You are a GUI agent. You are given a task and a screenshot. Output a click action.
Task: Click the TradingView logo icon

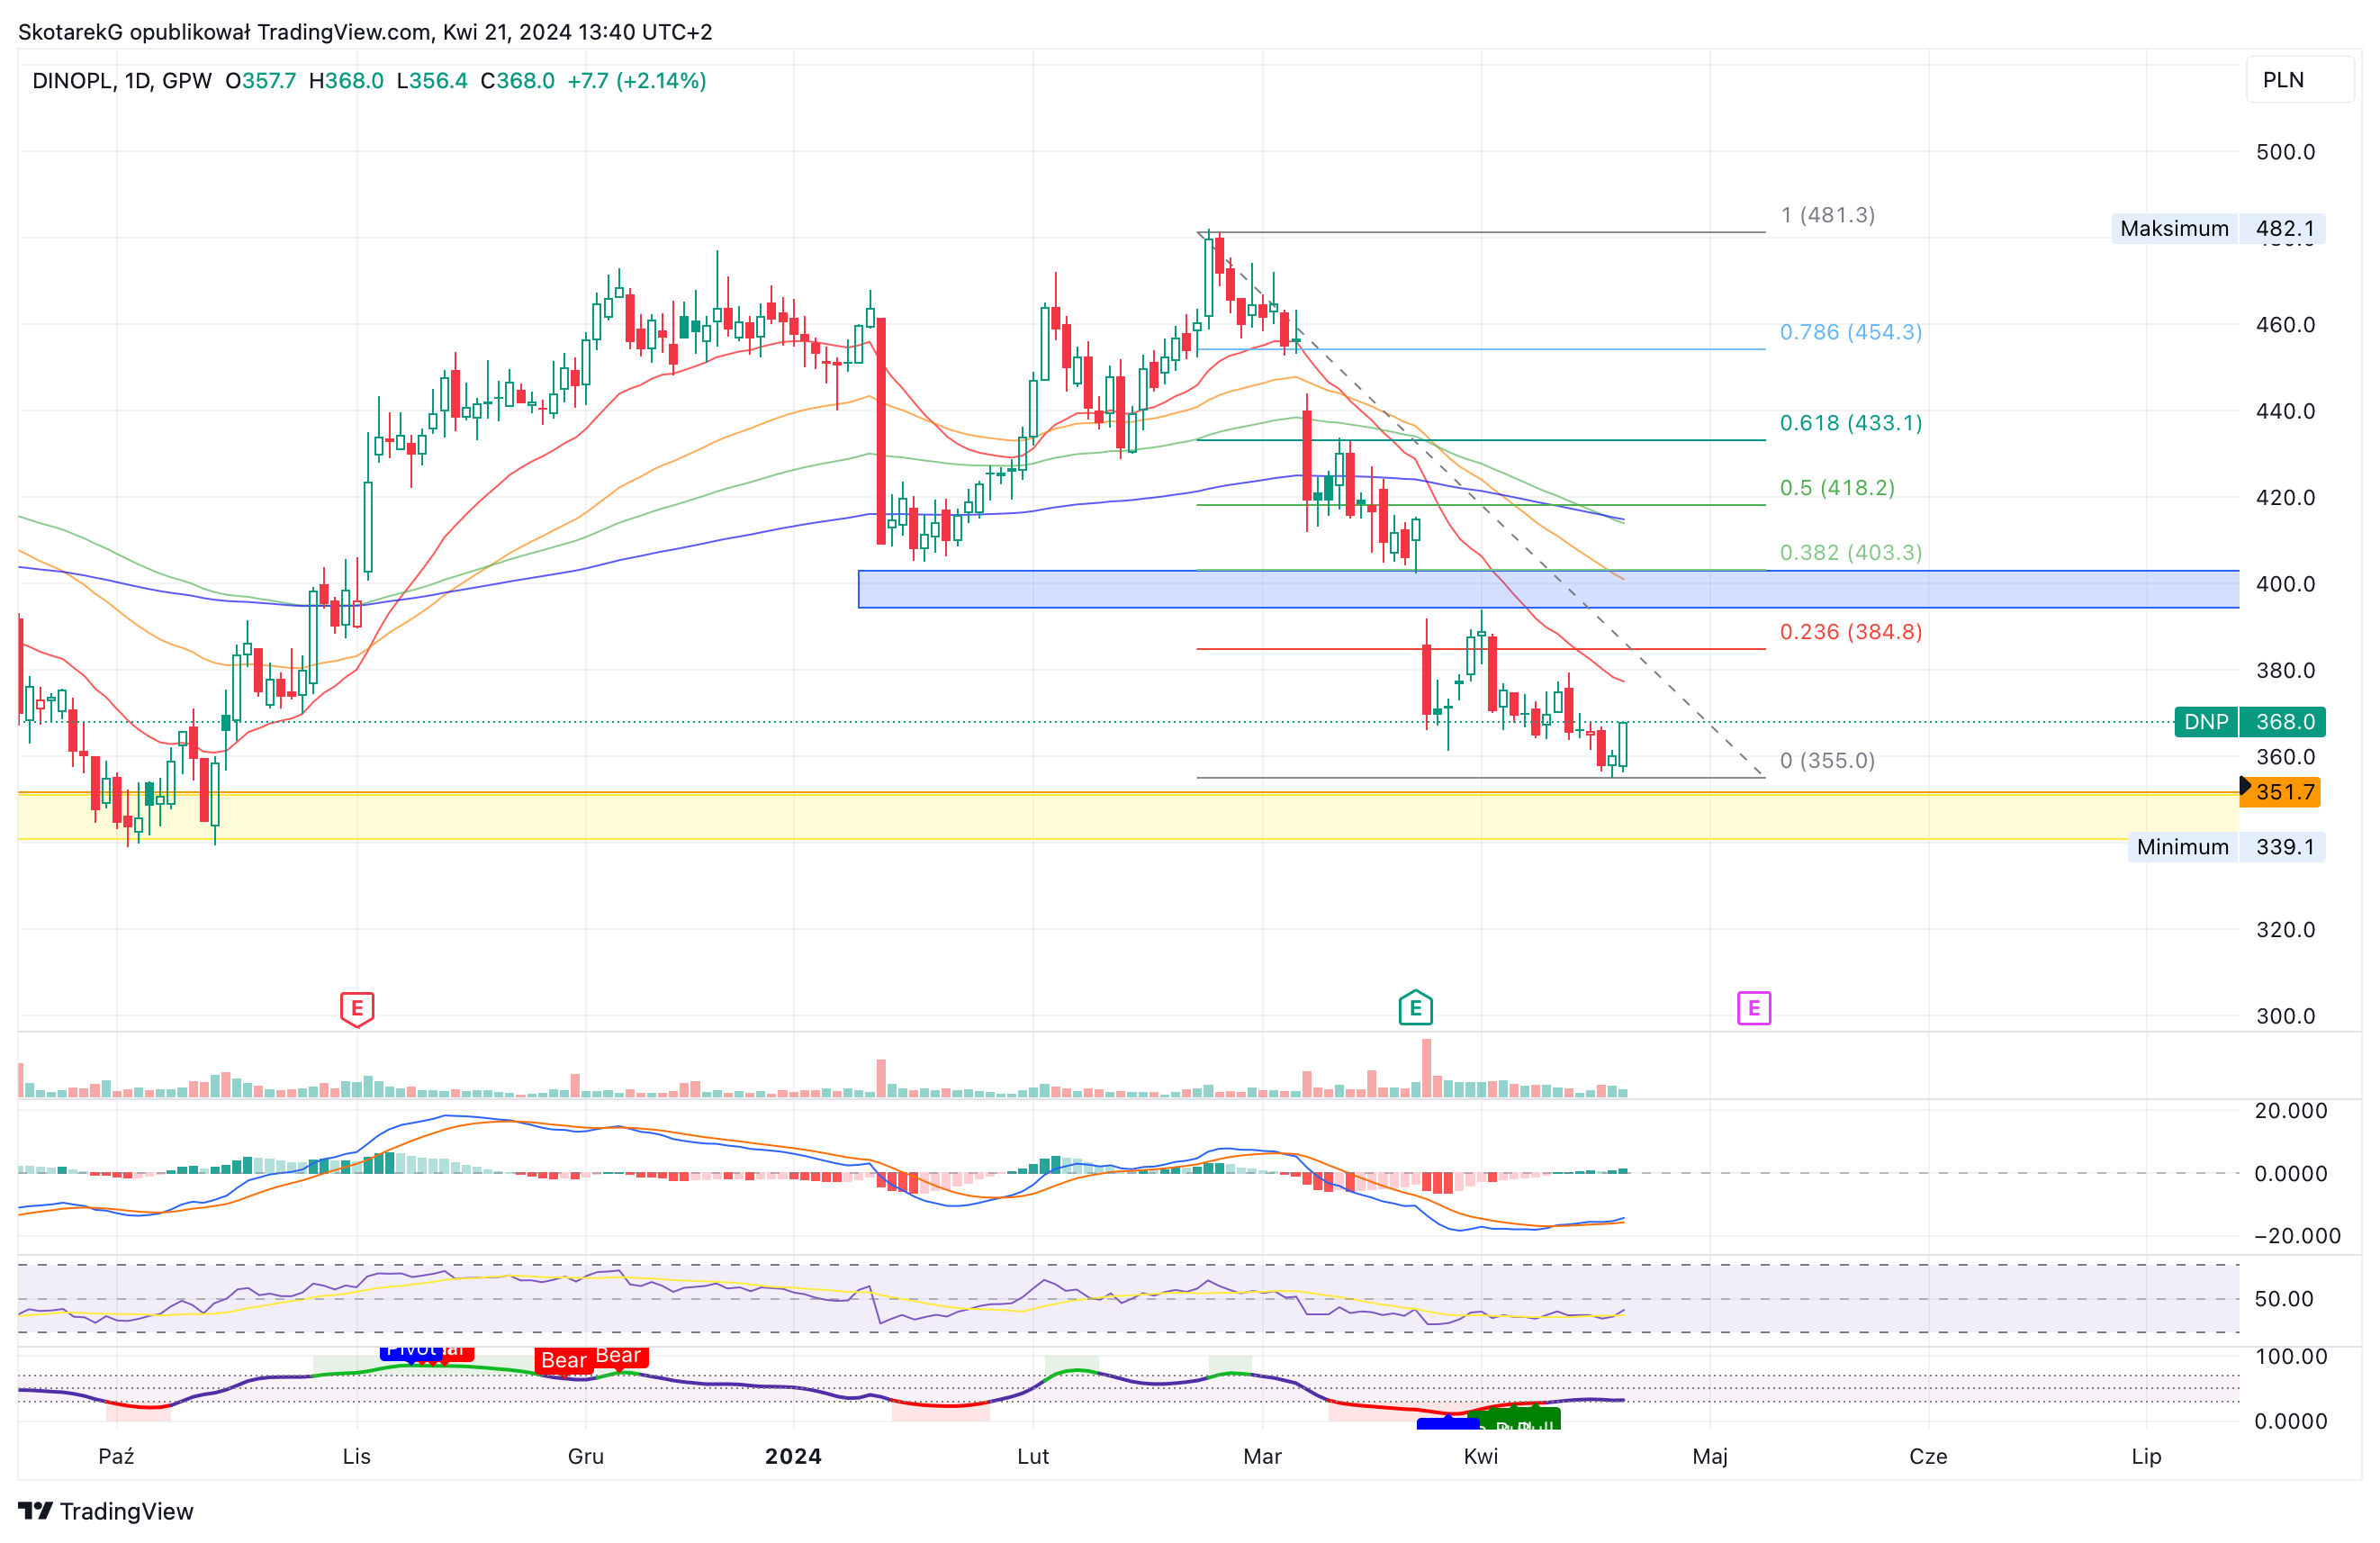click(x=35, y=1510)
